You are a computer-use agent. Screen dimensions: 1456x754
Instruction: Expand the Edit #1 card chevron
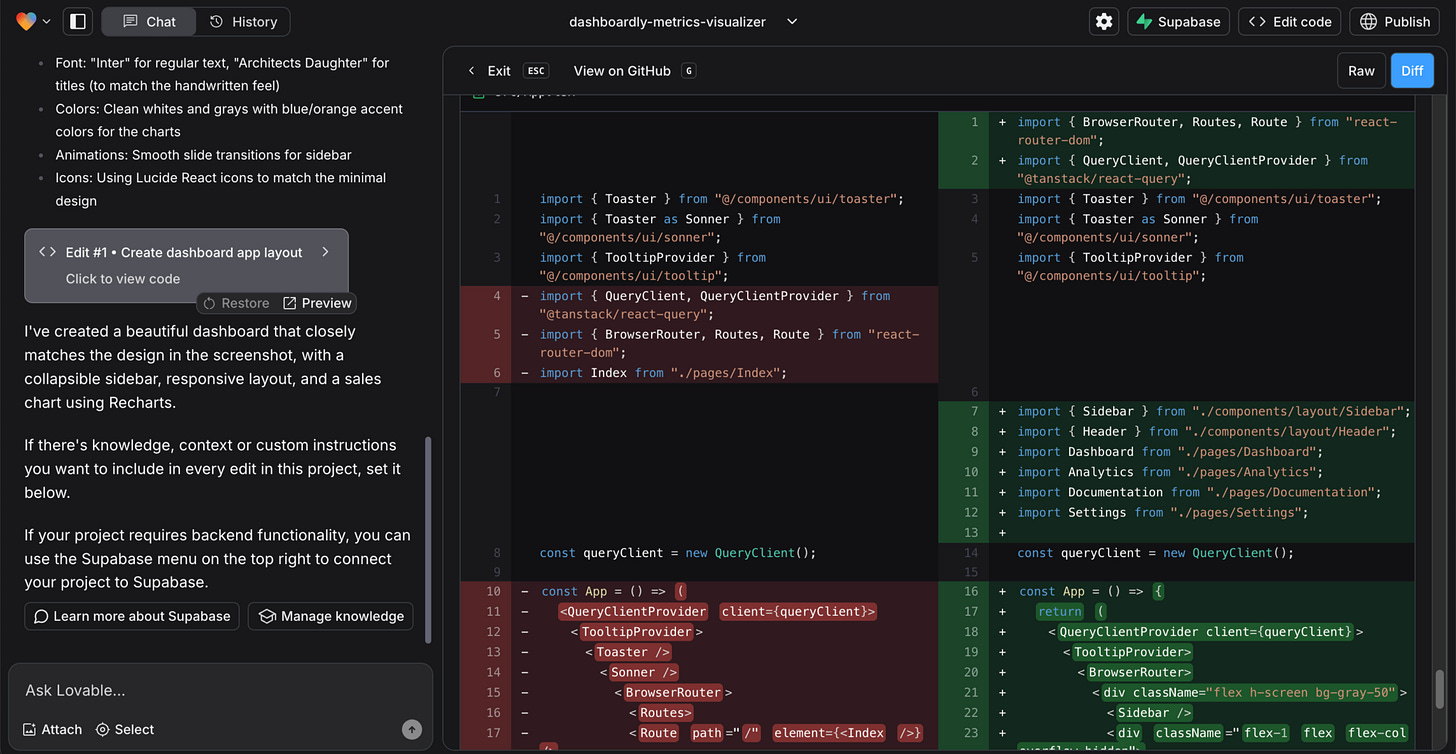325,252
